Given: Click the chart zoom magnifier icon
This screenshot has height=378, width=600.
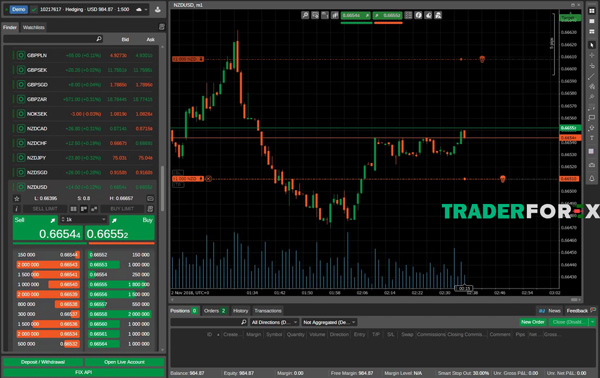Looking at the screenshot, I should (305, 15).
